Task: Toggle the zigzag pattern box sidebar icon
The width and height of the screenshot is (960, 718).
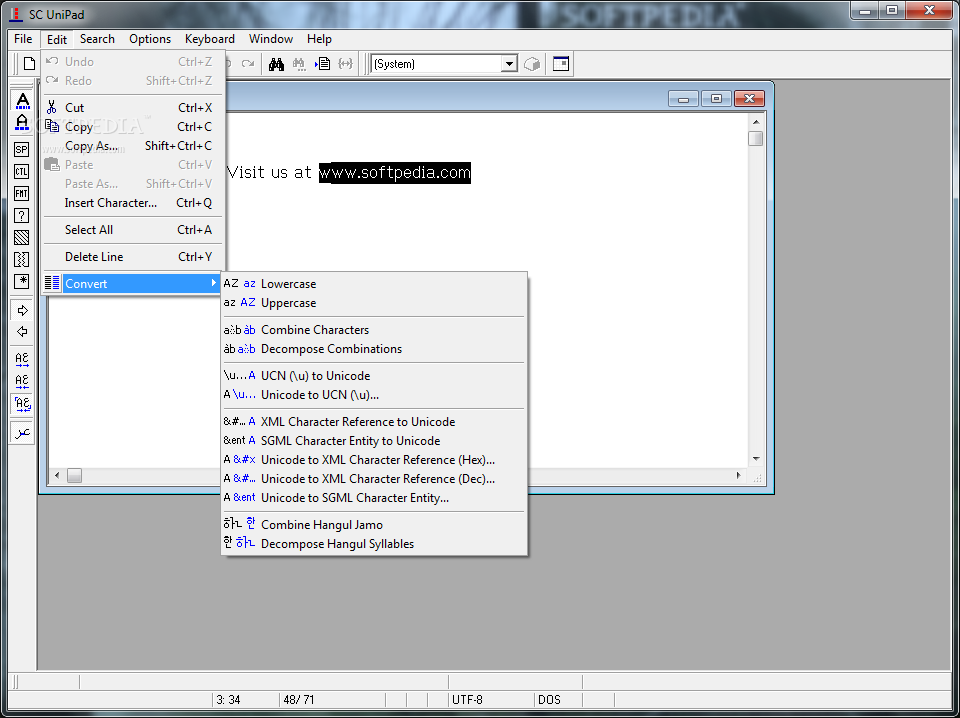Action: click(21, 260)
